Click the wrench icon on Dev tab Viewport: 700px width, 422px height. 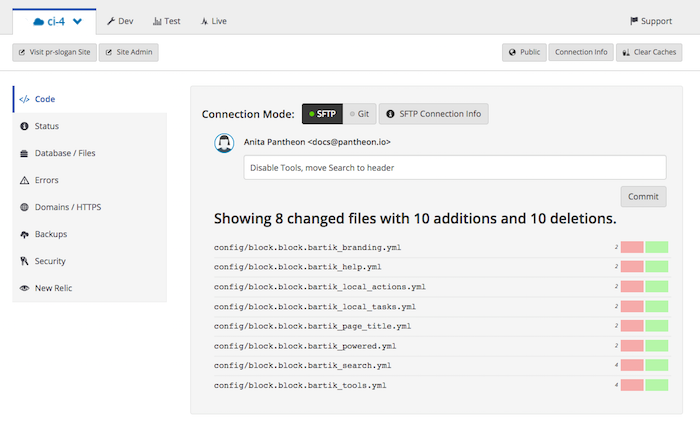pos(111,21)
